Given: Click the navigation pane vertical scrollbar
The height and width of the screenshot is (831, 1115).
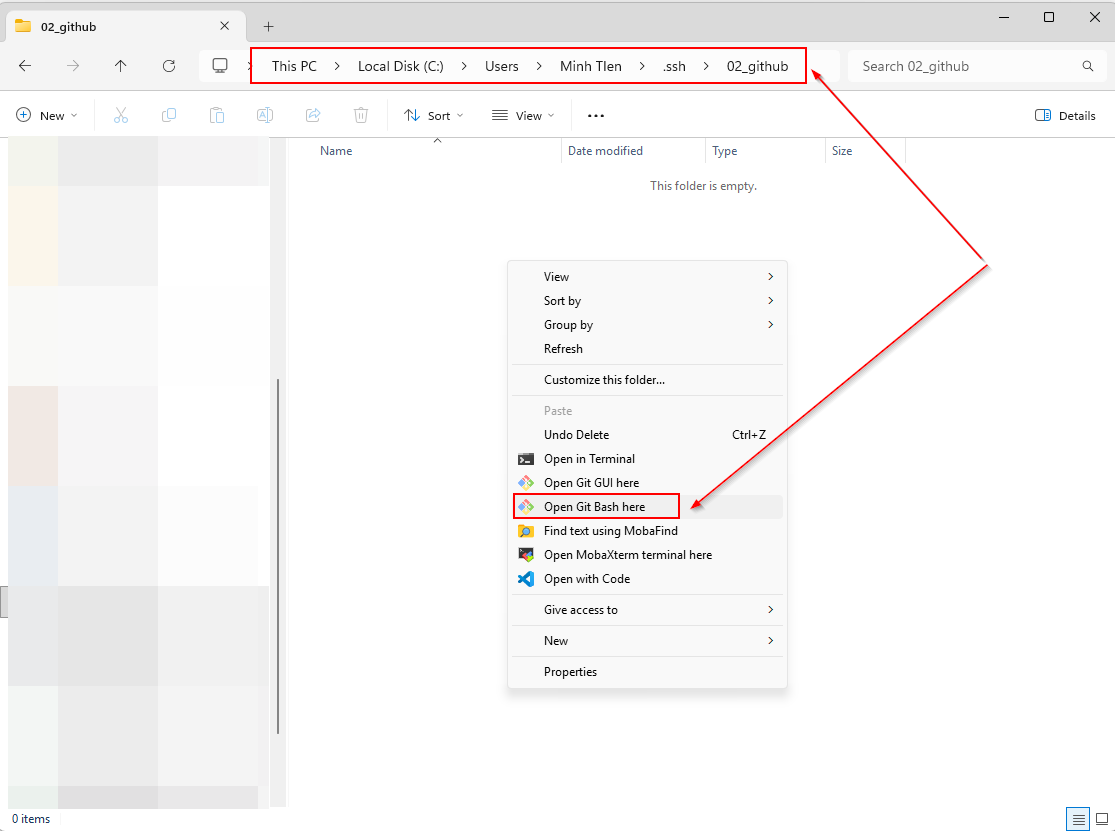Looking at the screenshot, I should pos(278,555).
